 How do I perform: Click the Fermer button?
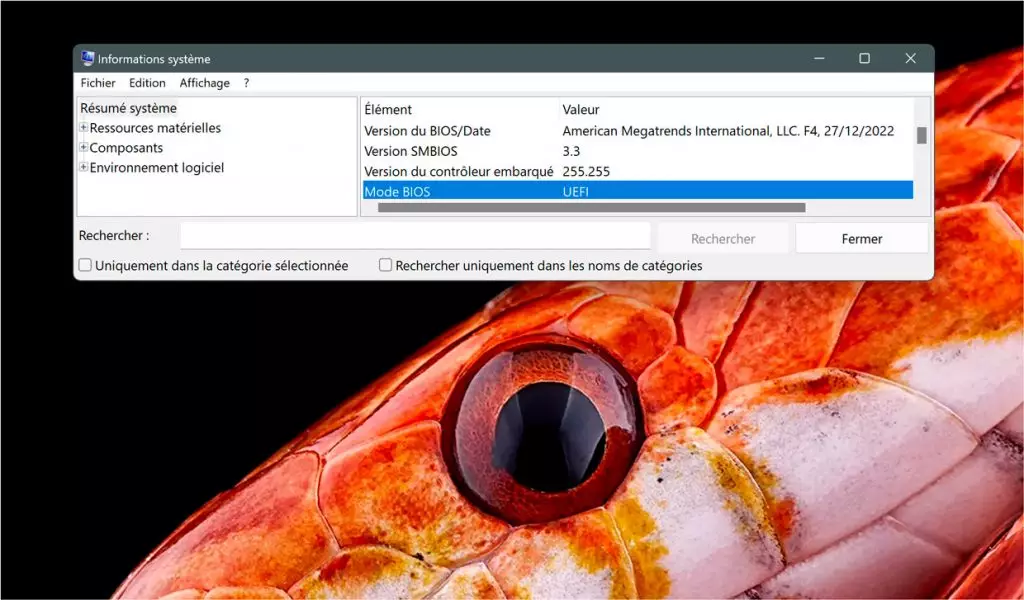tap(861, 238)
